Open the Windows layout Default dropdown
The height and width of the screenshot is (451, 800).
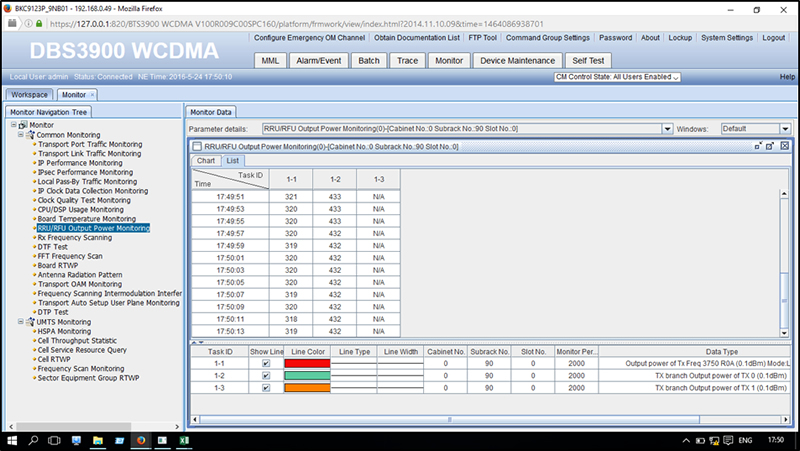coord(785,129)
